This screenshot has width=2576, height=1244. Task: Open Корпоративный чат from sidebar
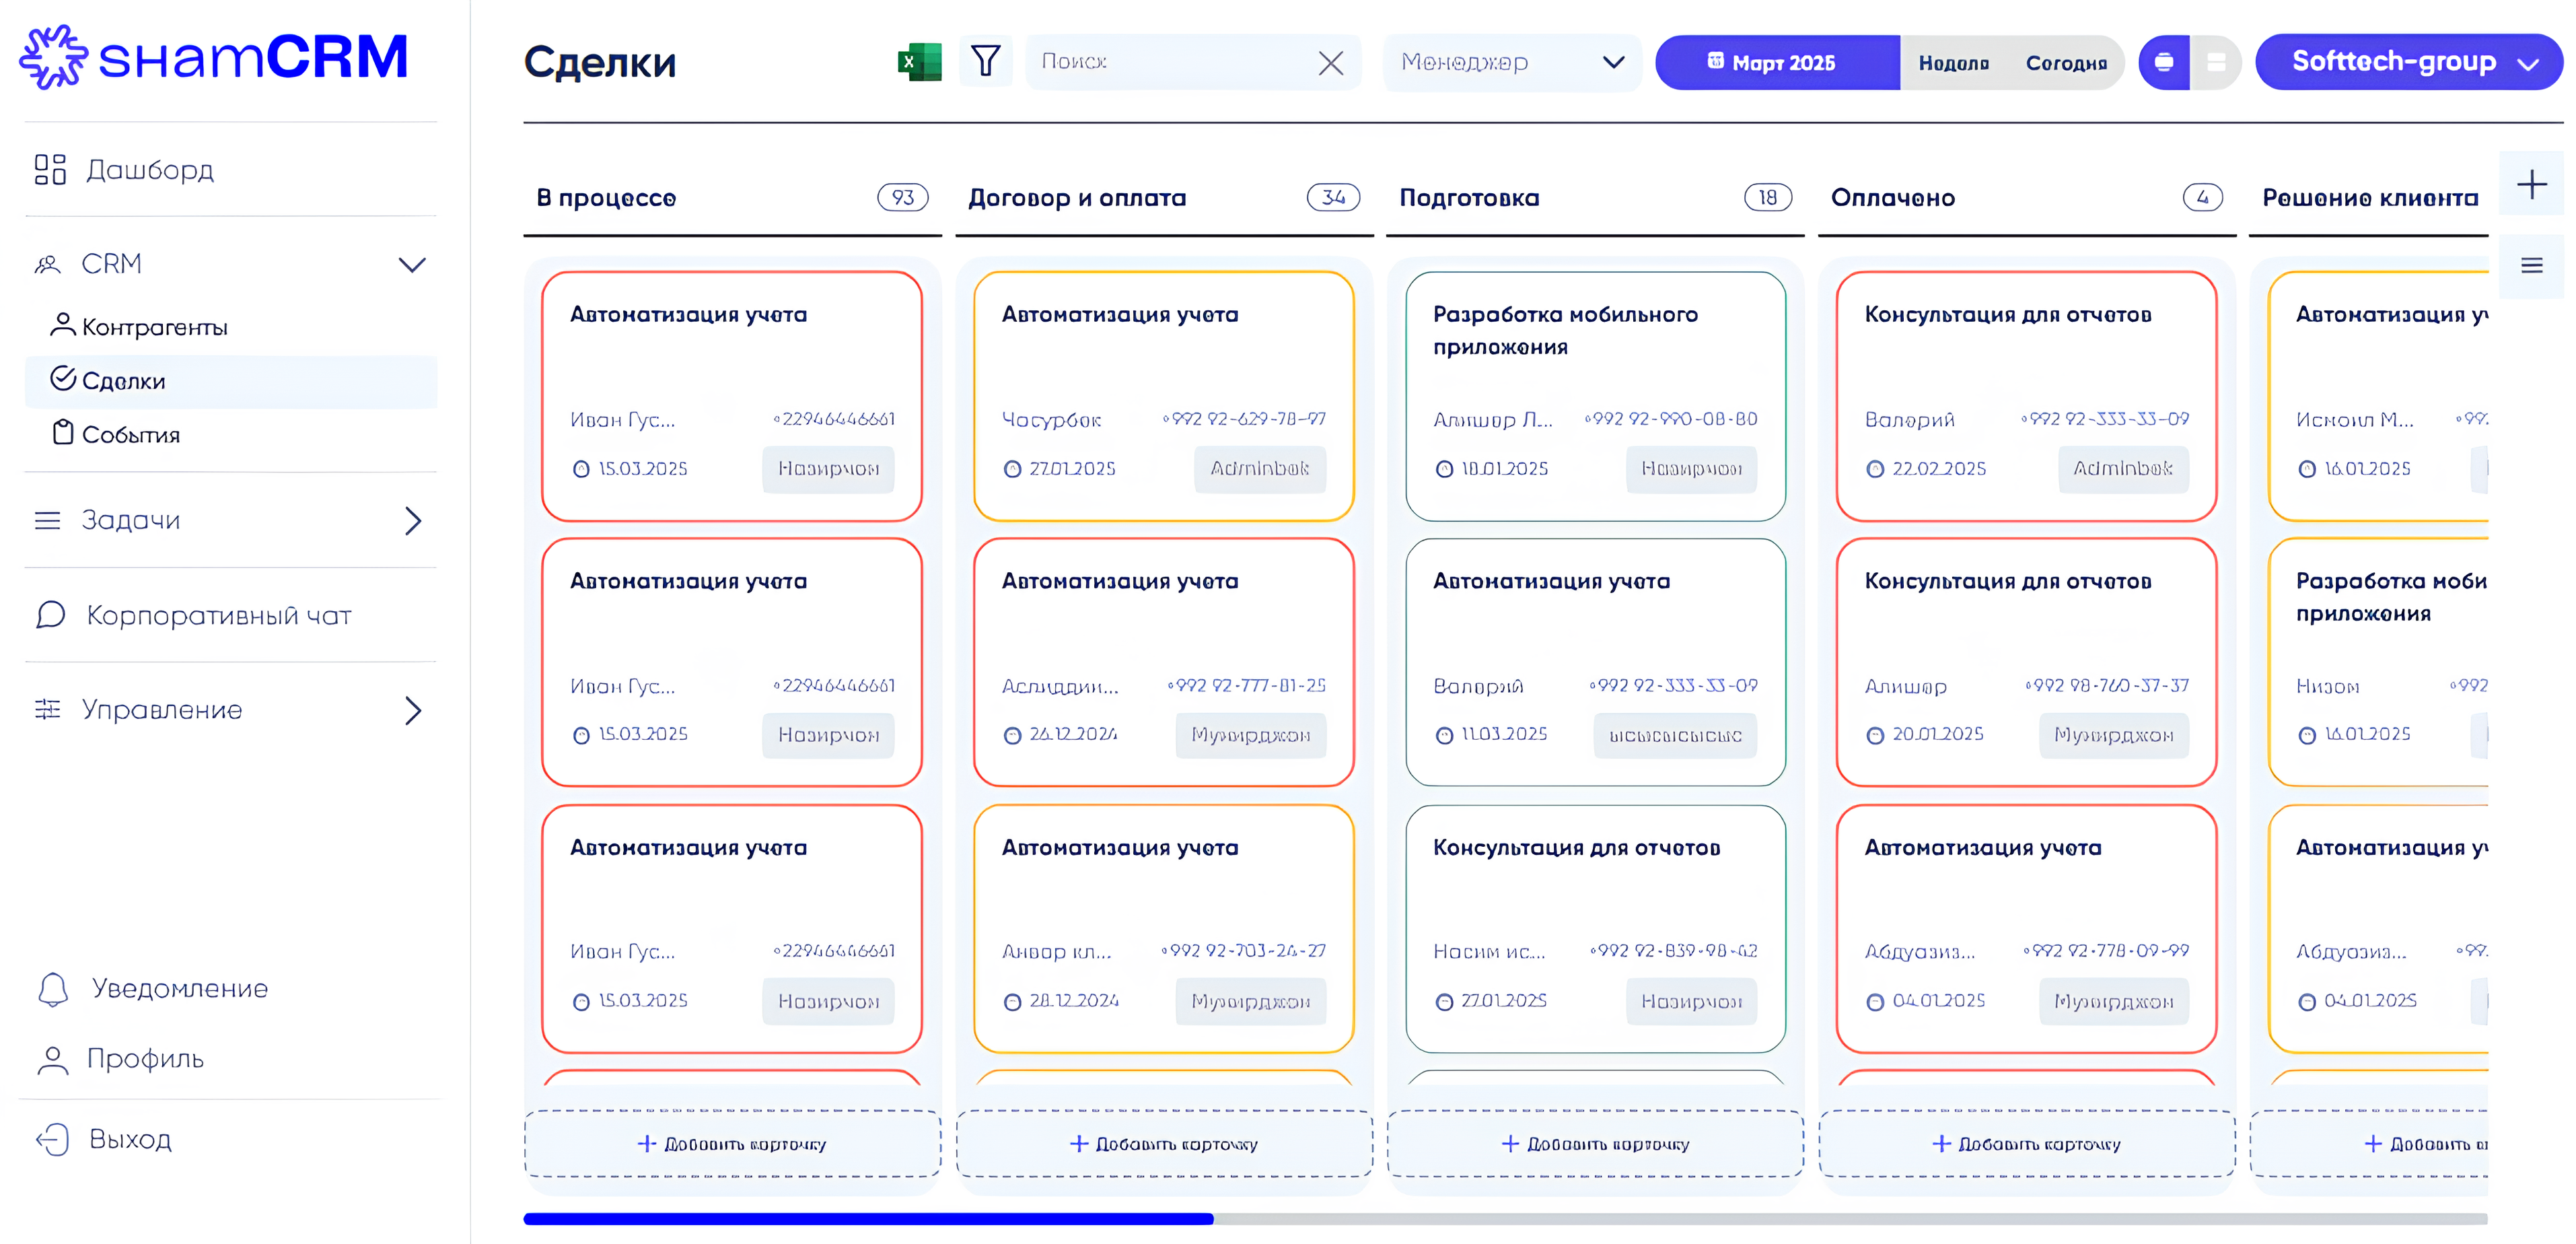[x=218, y=616]
